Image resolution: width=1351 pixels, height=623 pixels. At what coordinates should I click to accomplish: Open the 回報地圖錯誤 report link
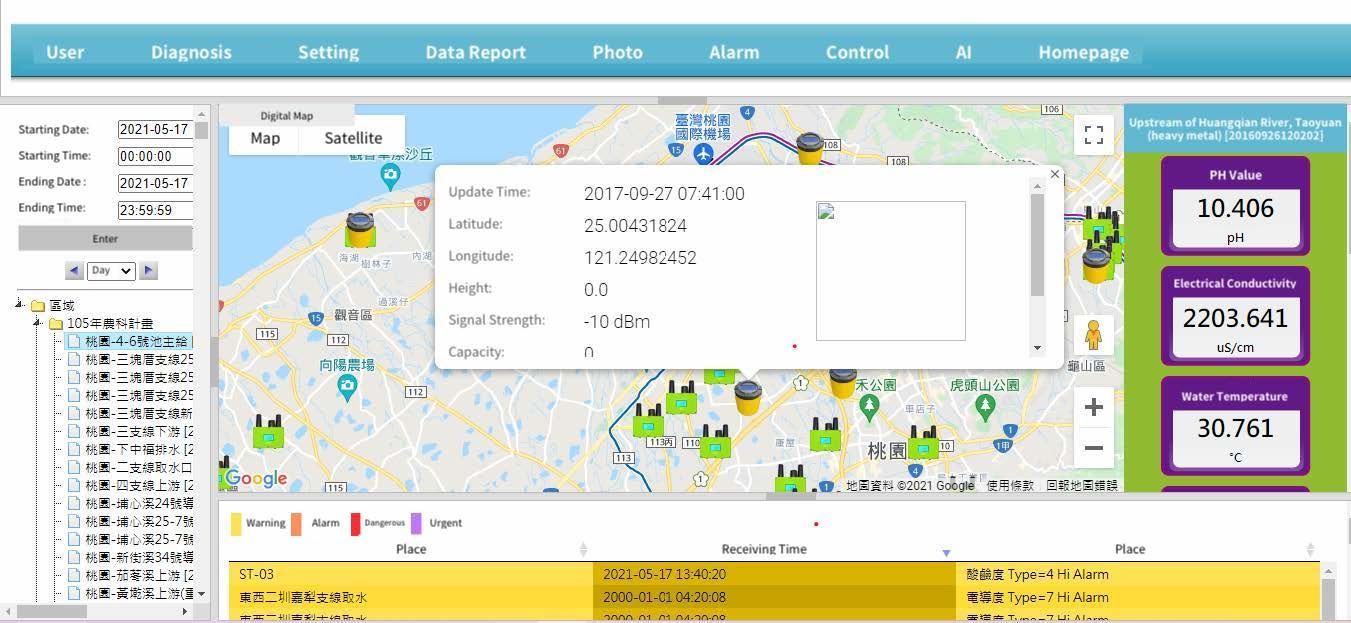tap(1082, 485)
